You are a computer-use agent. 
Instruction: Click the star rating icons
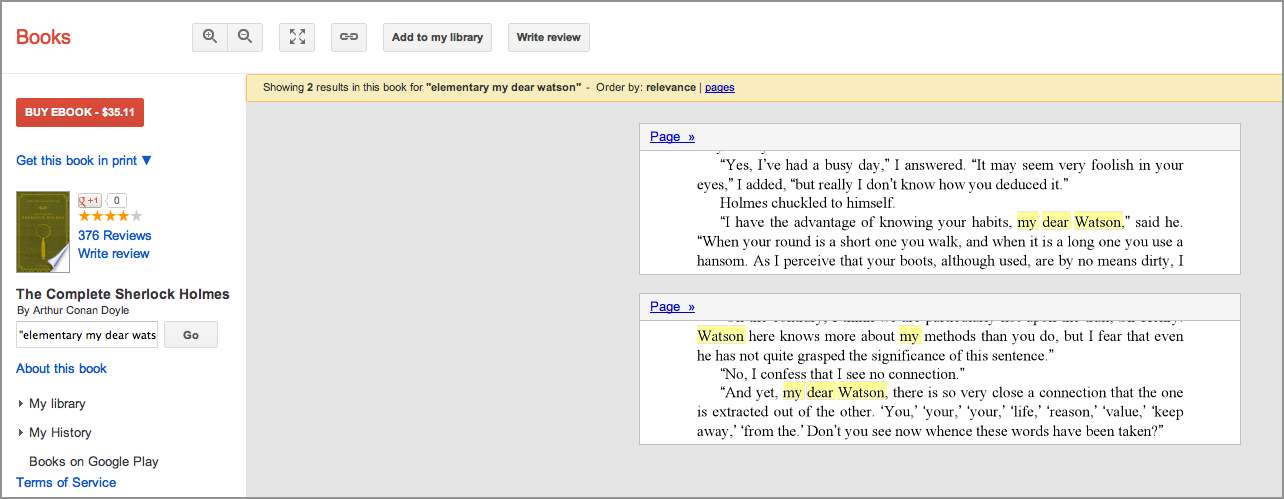click(110, 216)
